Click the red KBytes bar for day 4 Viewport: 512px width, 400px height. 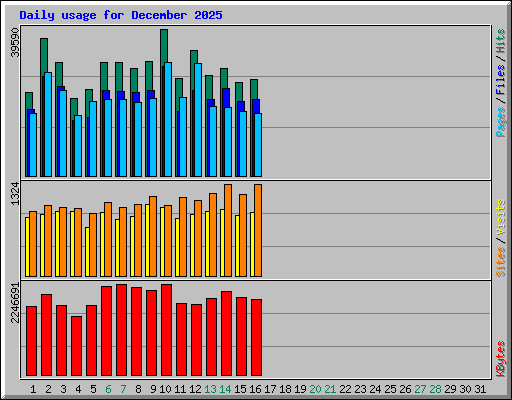[76, 346]
